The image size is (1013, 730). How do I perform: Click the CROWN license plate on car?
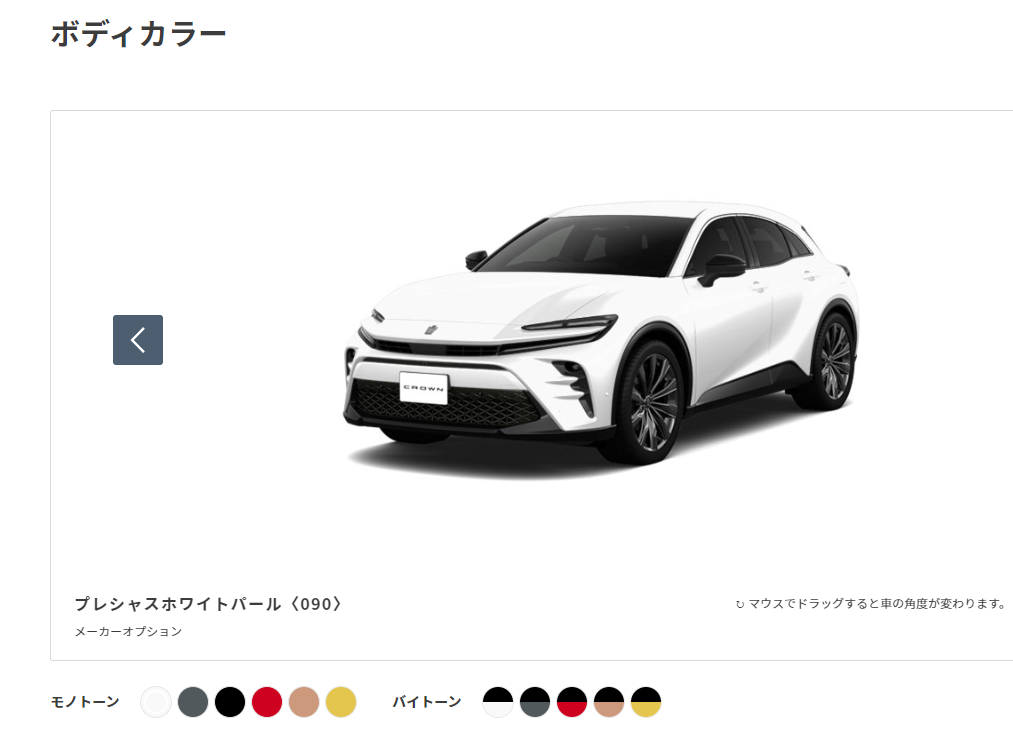pyautogui.click(x=424, y=388)
